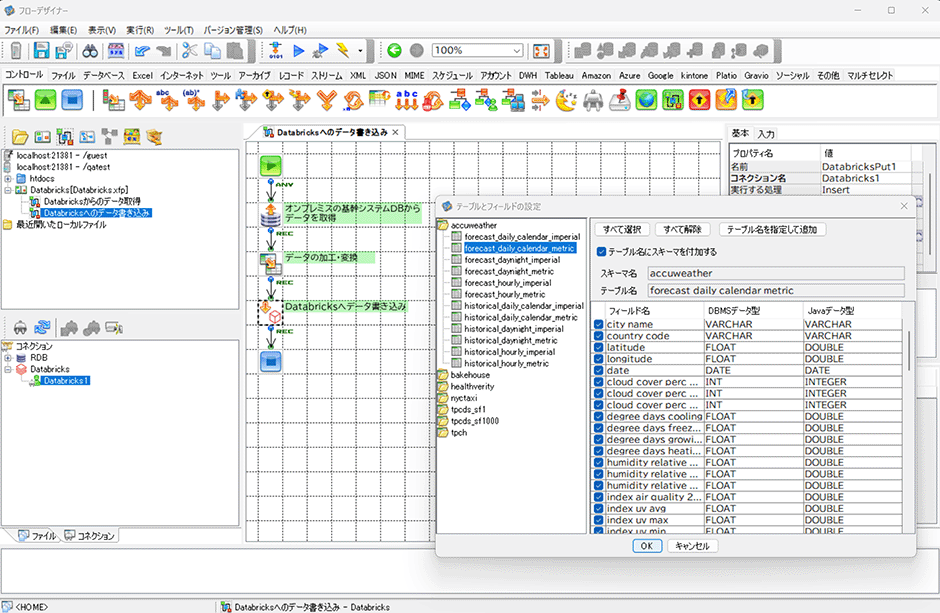Click the fit-to-window icon beside the zoom box
Screen dimensions: 940x613
click(541, 50)
